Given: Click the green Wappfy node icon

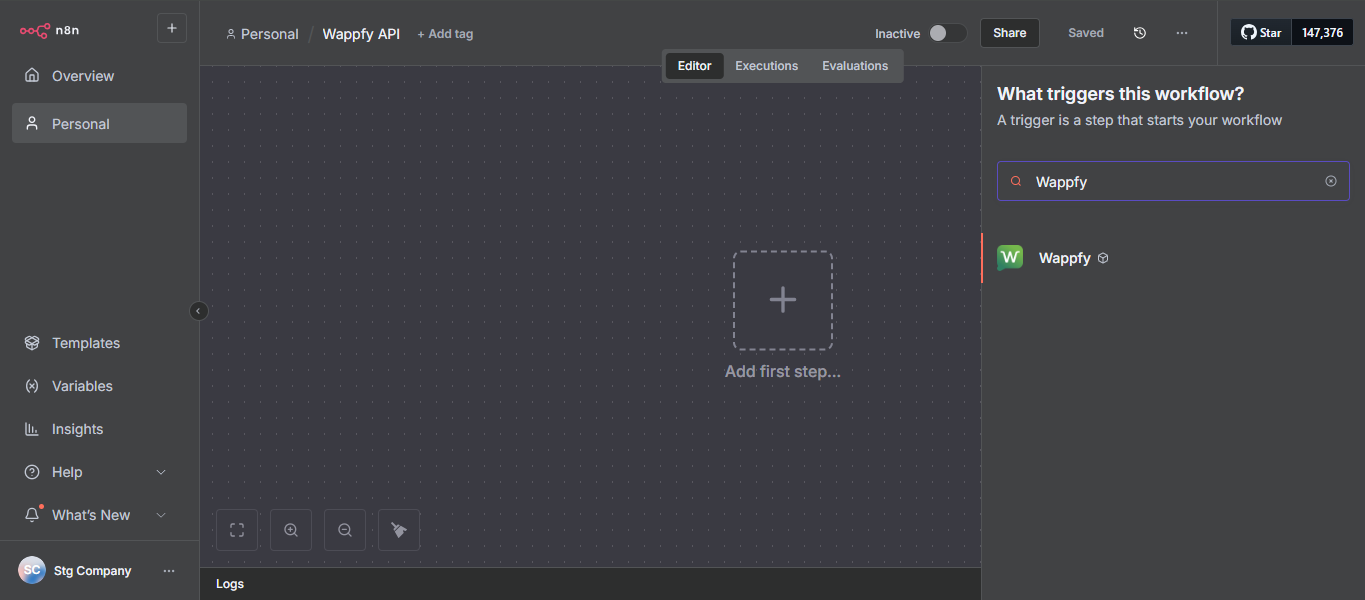Looking at the screenshot, I should click(1010, 258).
